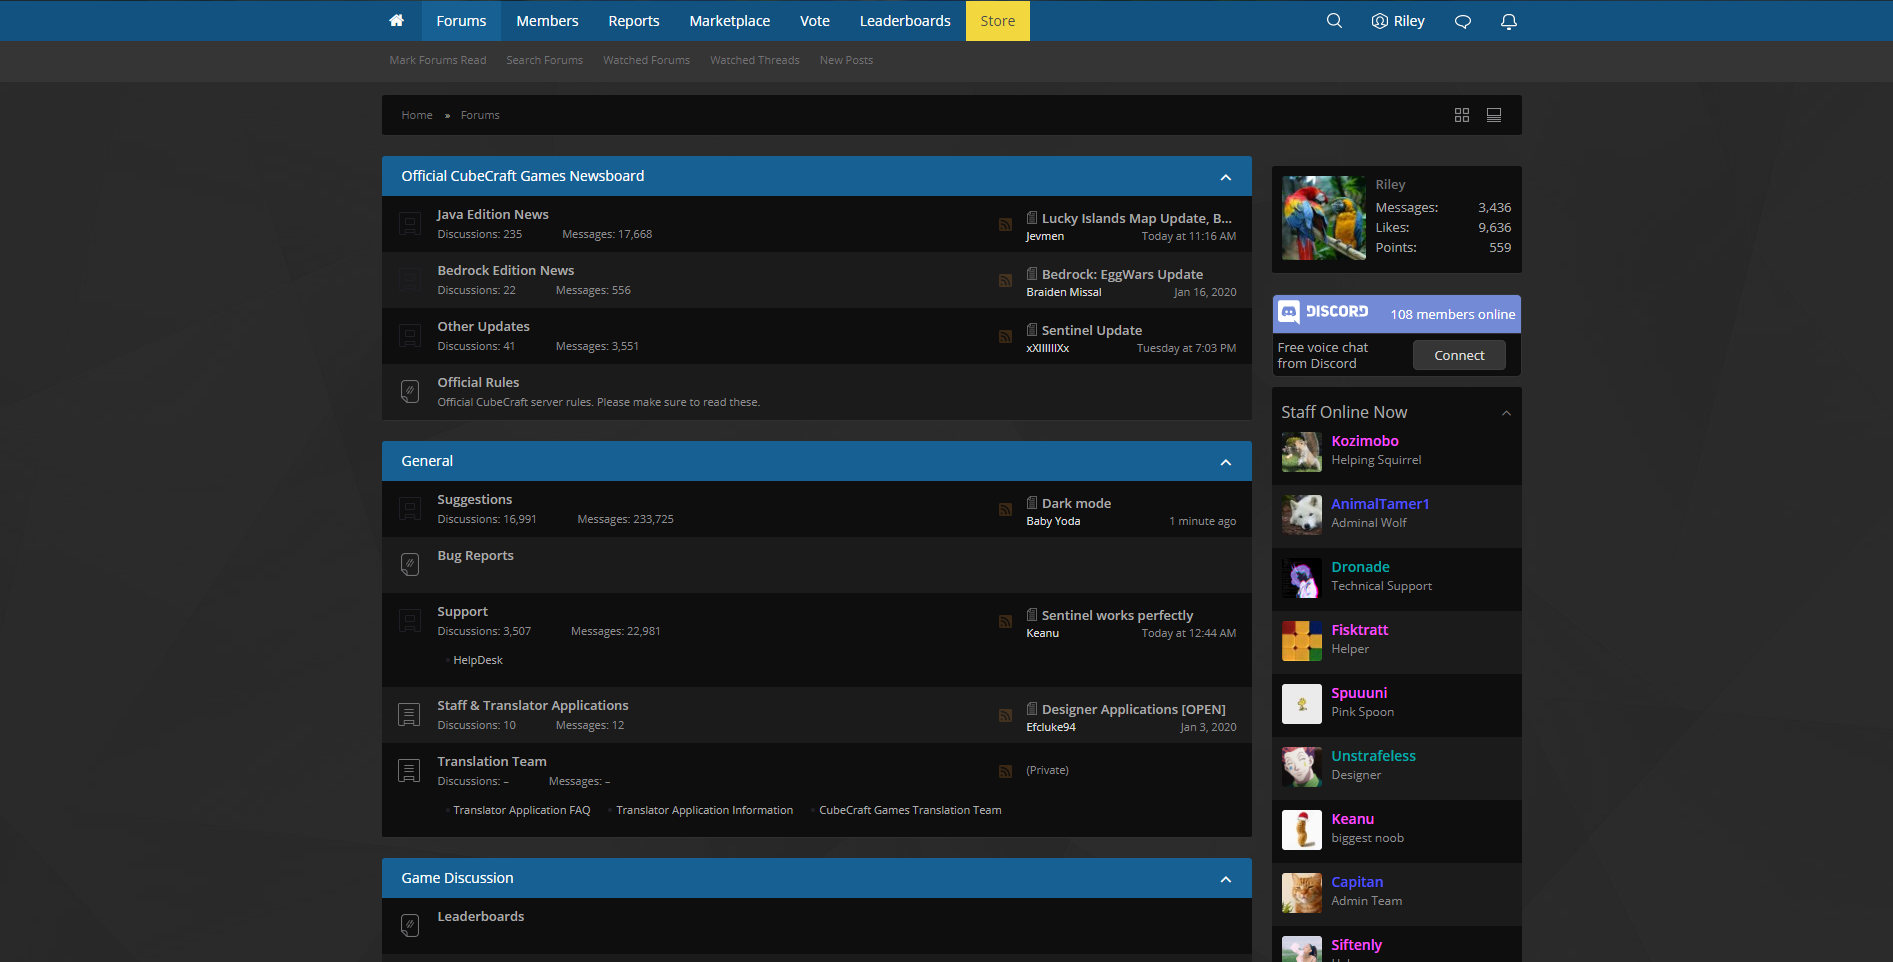Open Kozimobo's avatar image
This screenshot has width=1893, height=962.
(x=1302, y=452)
